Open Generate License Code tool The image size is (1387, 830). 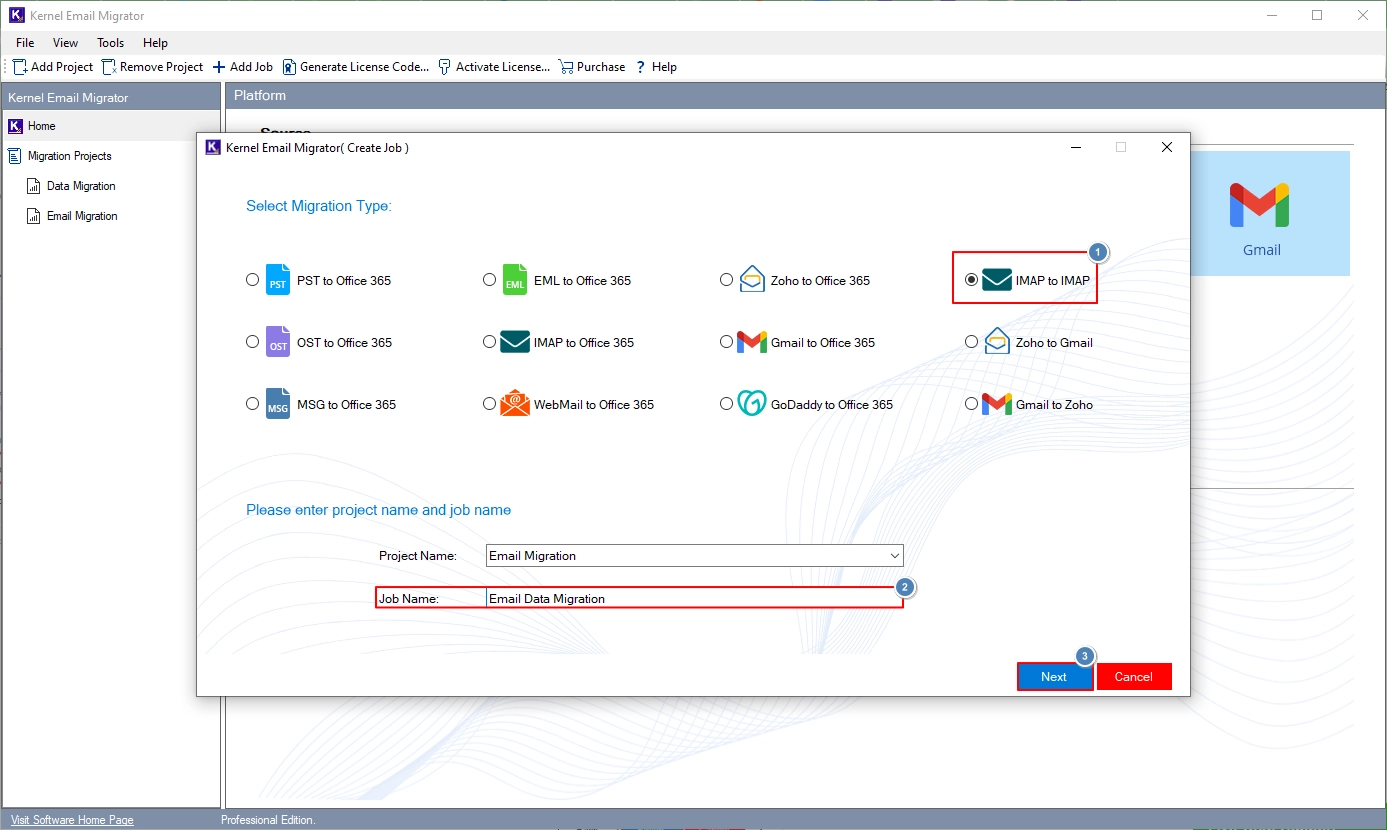pos(355,67)
